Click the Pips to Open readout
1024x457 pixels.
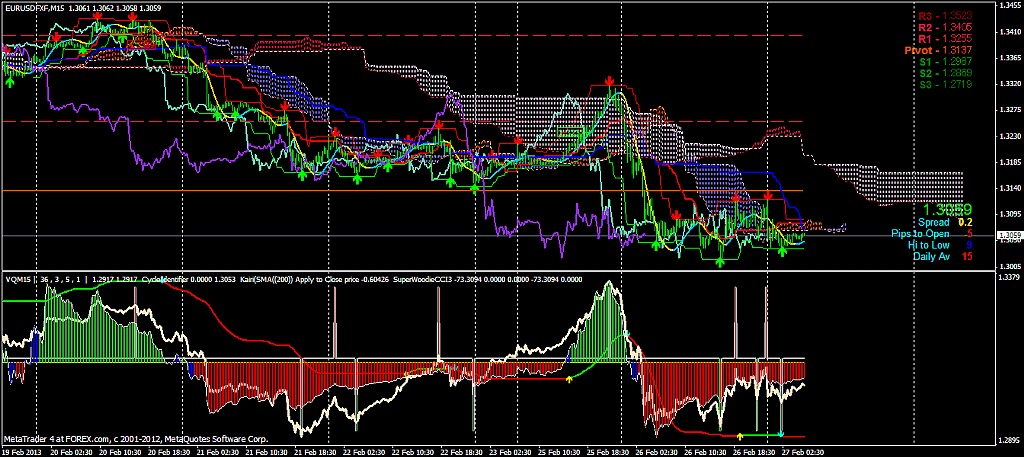pos(932,234)
